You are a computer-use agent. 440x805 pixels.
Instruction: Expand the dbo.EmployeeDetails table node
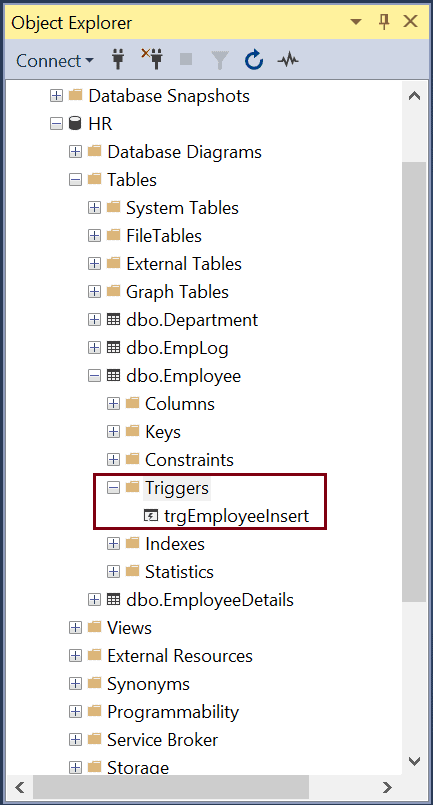[94, 600]
